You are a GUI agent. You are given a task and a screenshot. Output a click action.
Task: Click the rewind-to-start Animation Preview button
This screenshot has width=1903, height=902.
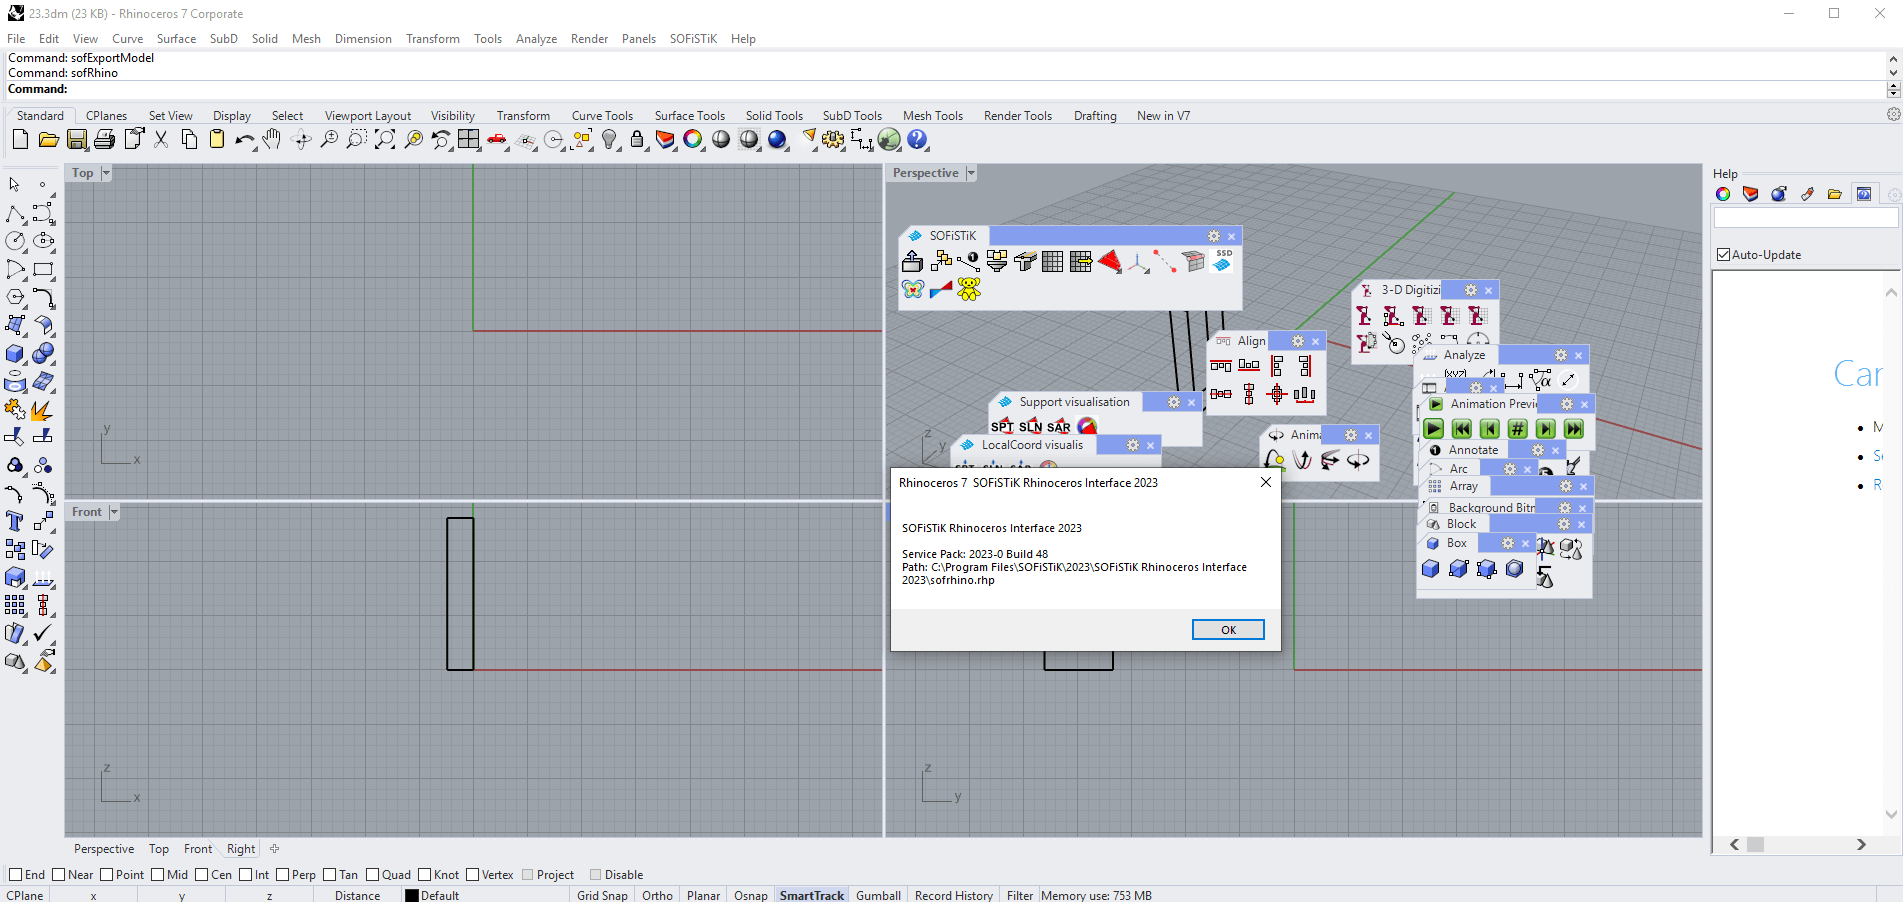pos(1462,429)
